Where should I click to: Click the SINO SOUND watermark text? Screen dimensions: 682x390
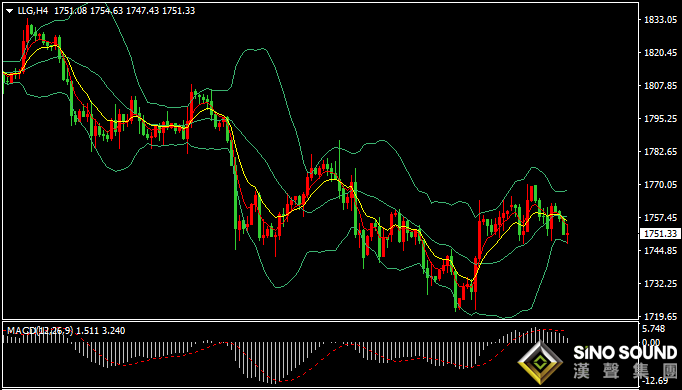625,353
